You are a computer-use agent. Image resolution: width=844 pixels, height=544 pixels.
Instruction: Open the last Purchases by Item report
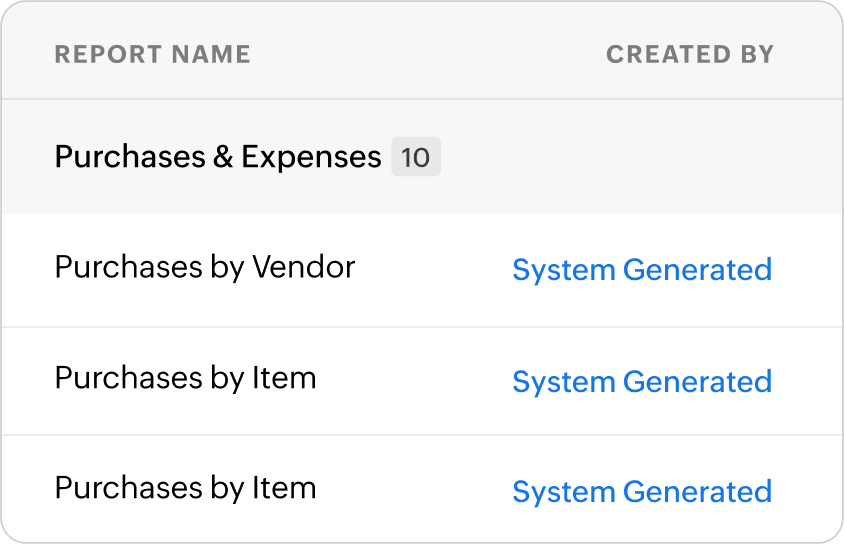pyautogui.click(x=185, y=488)
